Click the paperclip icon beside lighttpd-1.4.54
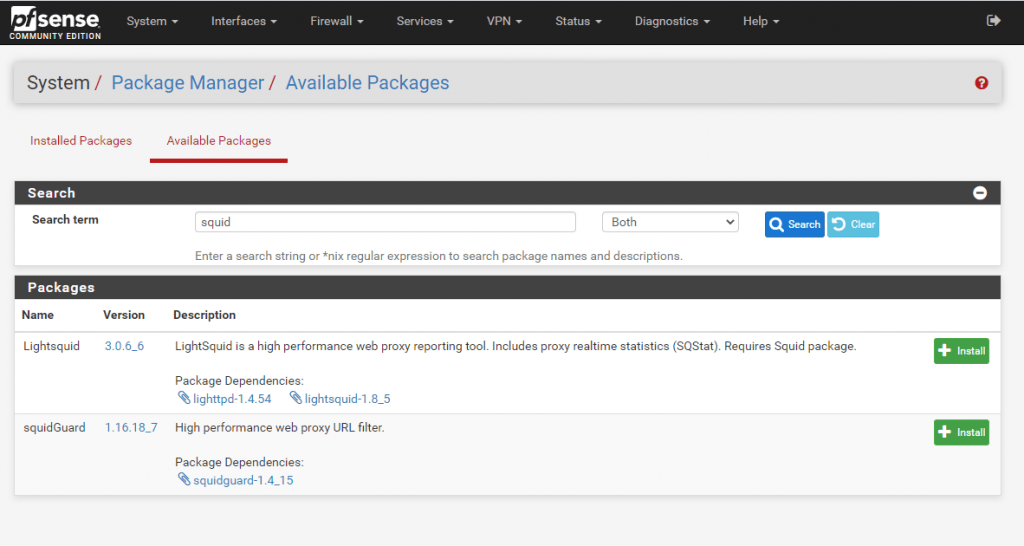 (184, 398)
